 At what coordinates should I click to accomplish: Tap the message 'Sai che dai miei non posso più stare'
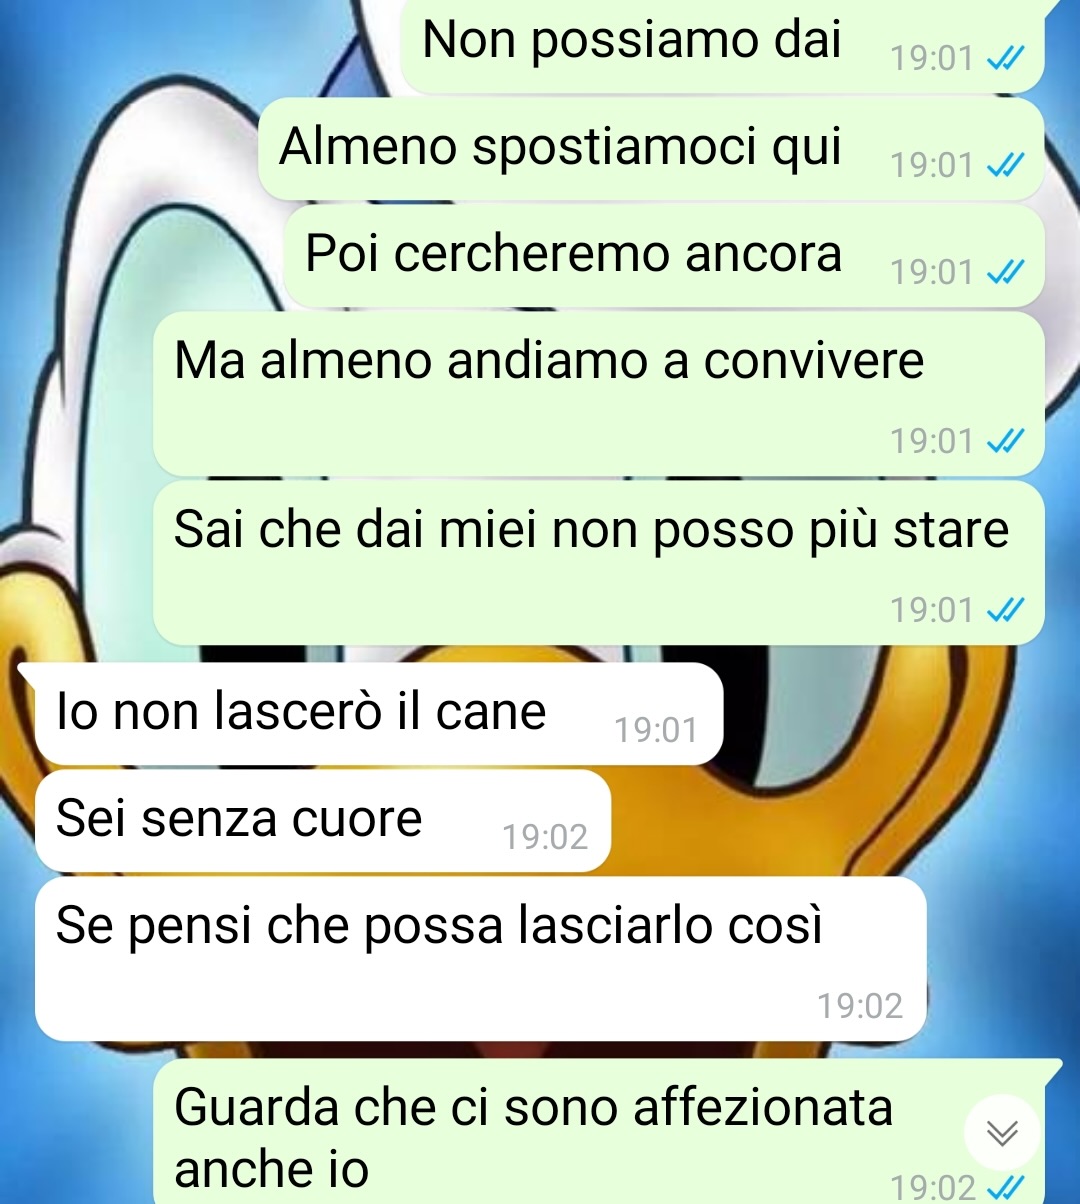click(x=598, y=563)
